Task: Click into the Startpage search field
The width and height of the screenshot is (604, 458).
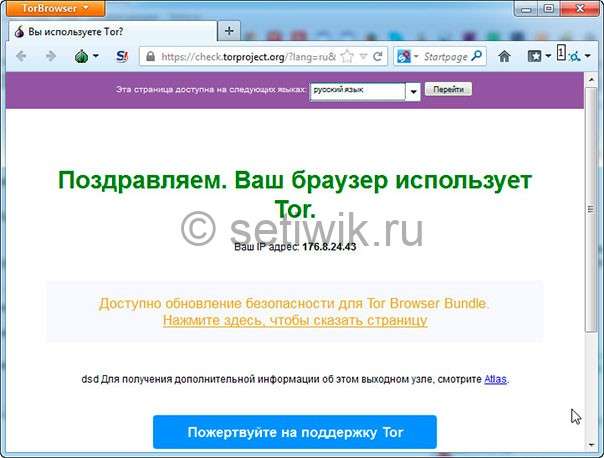Action: (446, 57)
